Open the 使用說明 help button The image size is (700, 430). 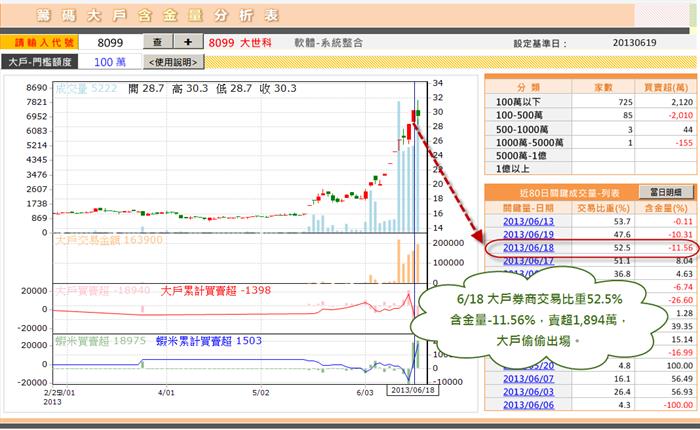click(x=173, y=62)
